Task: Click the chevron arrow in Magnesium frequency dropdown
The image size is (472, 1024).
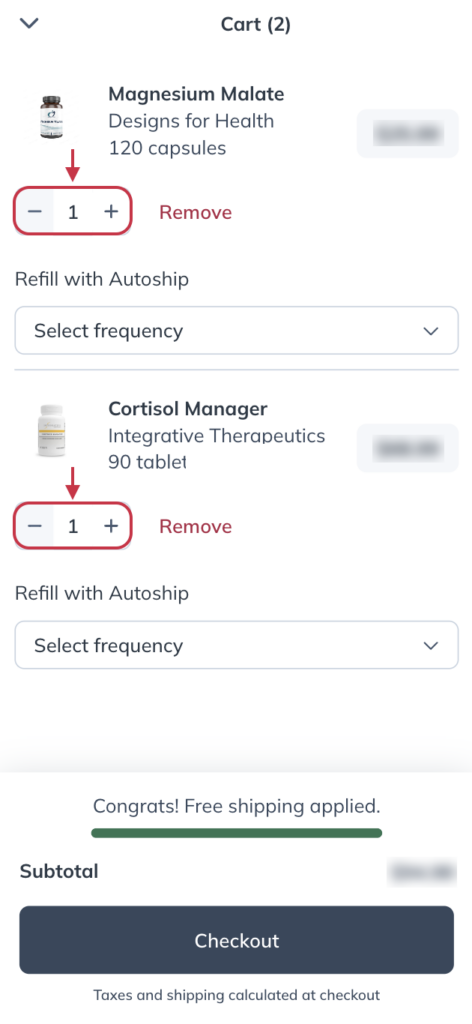Action: click(x=430, y=331)
